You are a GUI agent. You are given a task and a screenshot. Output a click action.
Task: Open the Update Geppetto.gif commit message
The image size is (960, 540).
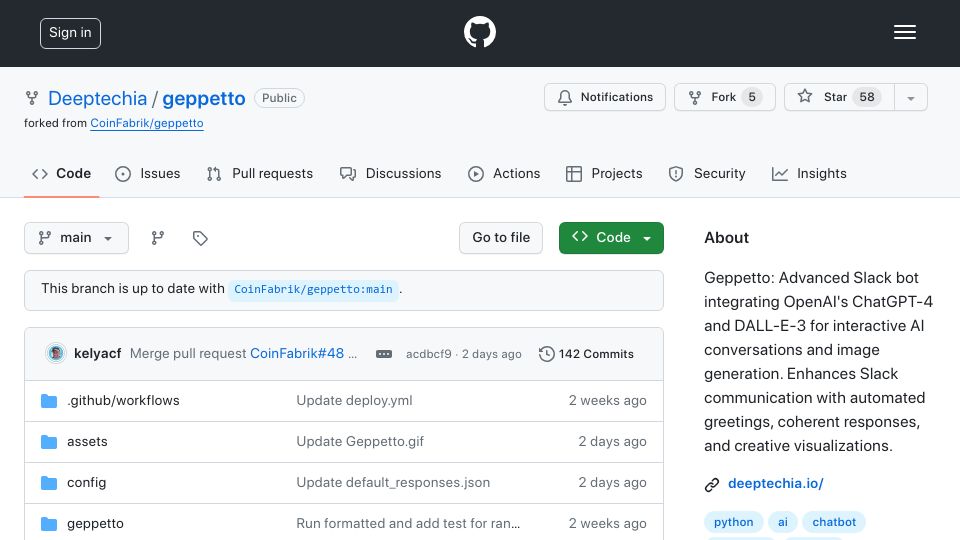[x=360, y=441]
